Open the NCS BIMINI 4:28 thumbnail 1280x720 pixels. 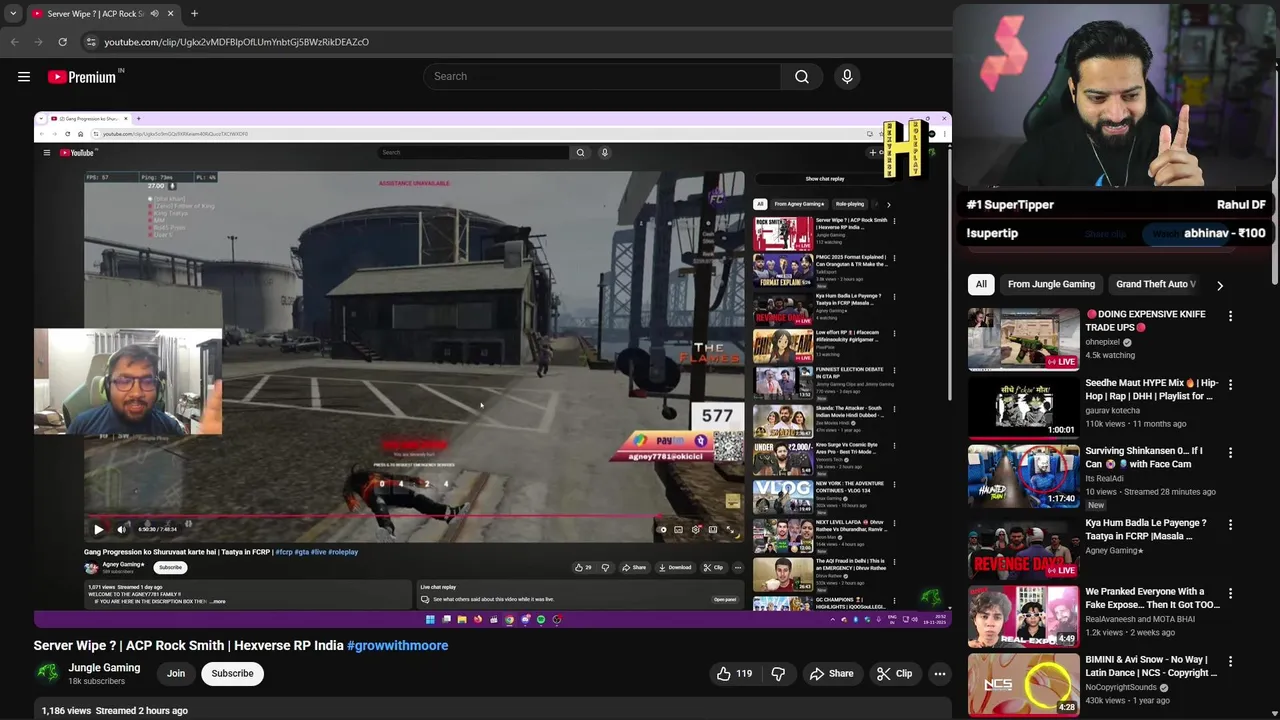(x=1023, y=683)
